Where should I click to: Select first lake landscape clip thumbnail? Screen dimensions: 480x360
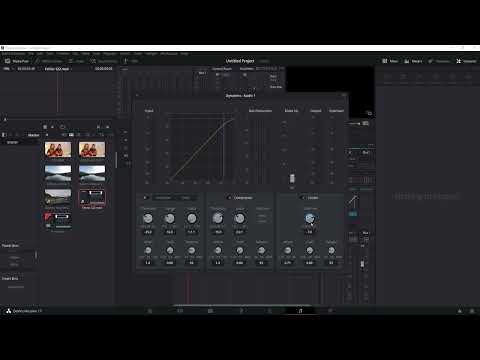(x=58, y=173)
